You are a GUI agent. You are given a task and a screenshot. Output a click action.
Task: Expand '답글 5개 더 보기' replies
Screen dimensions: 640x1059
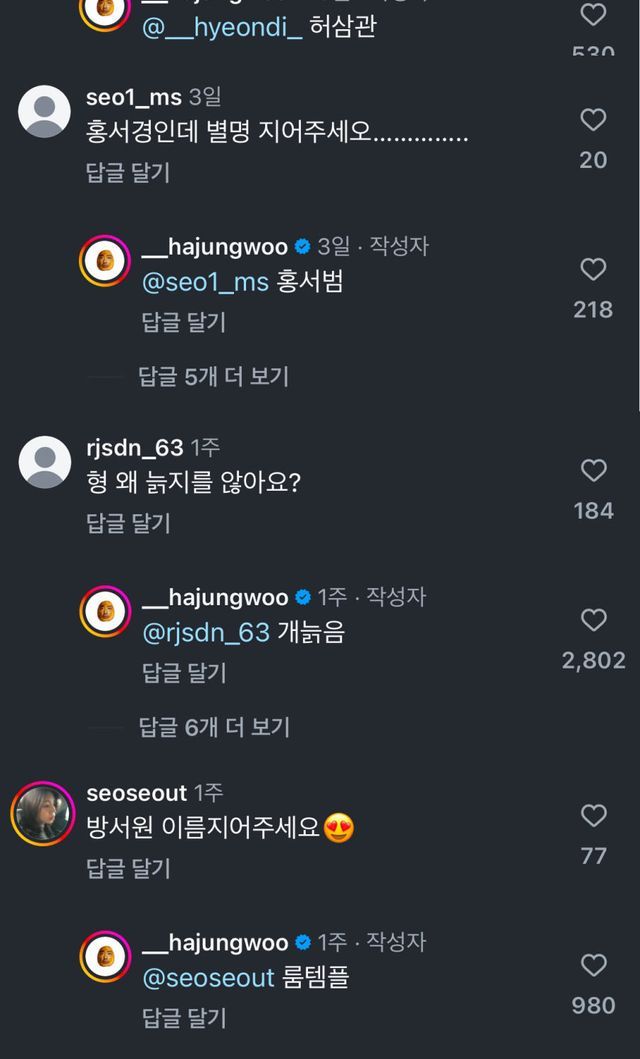click(213, 376)
